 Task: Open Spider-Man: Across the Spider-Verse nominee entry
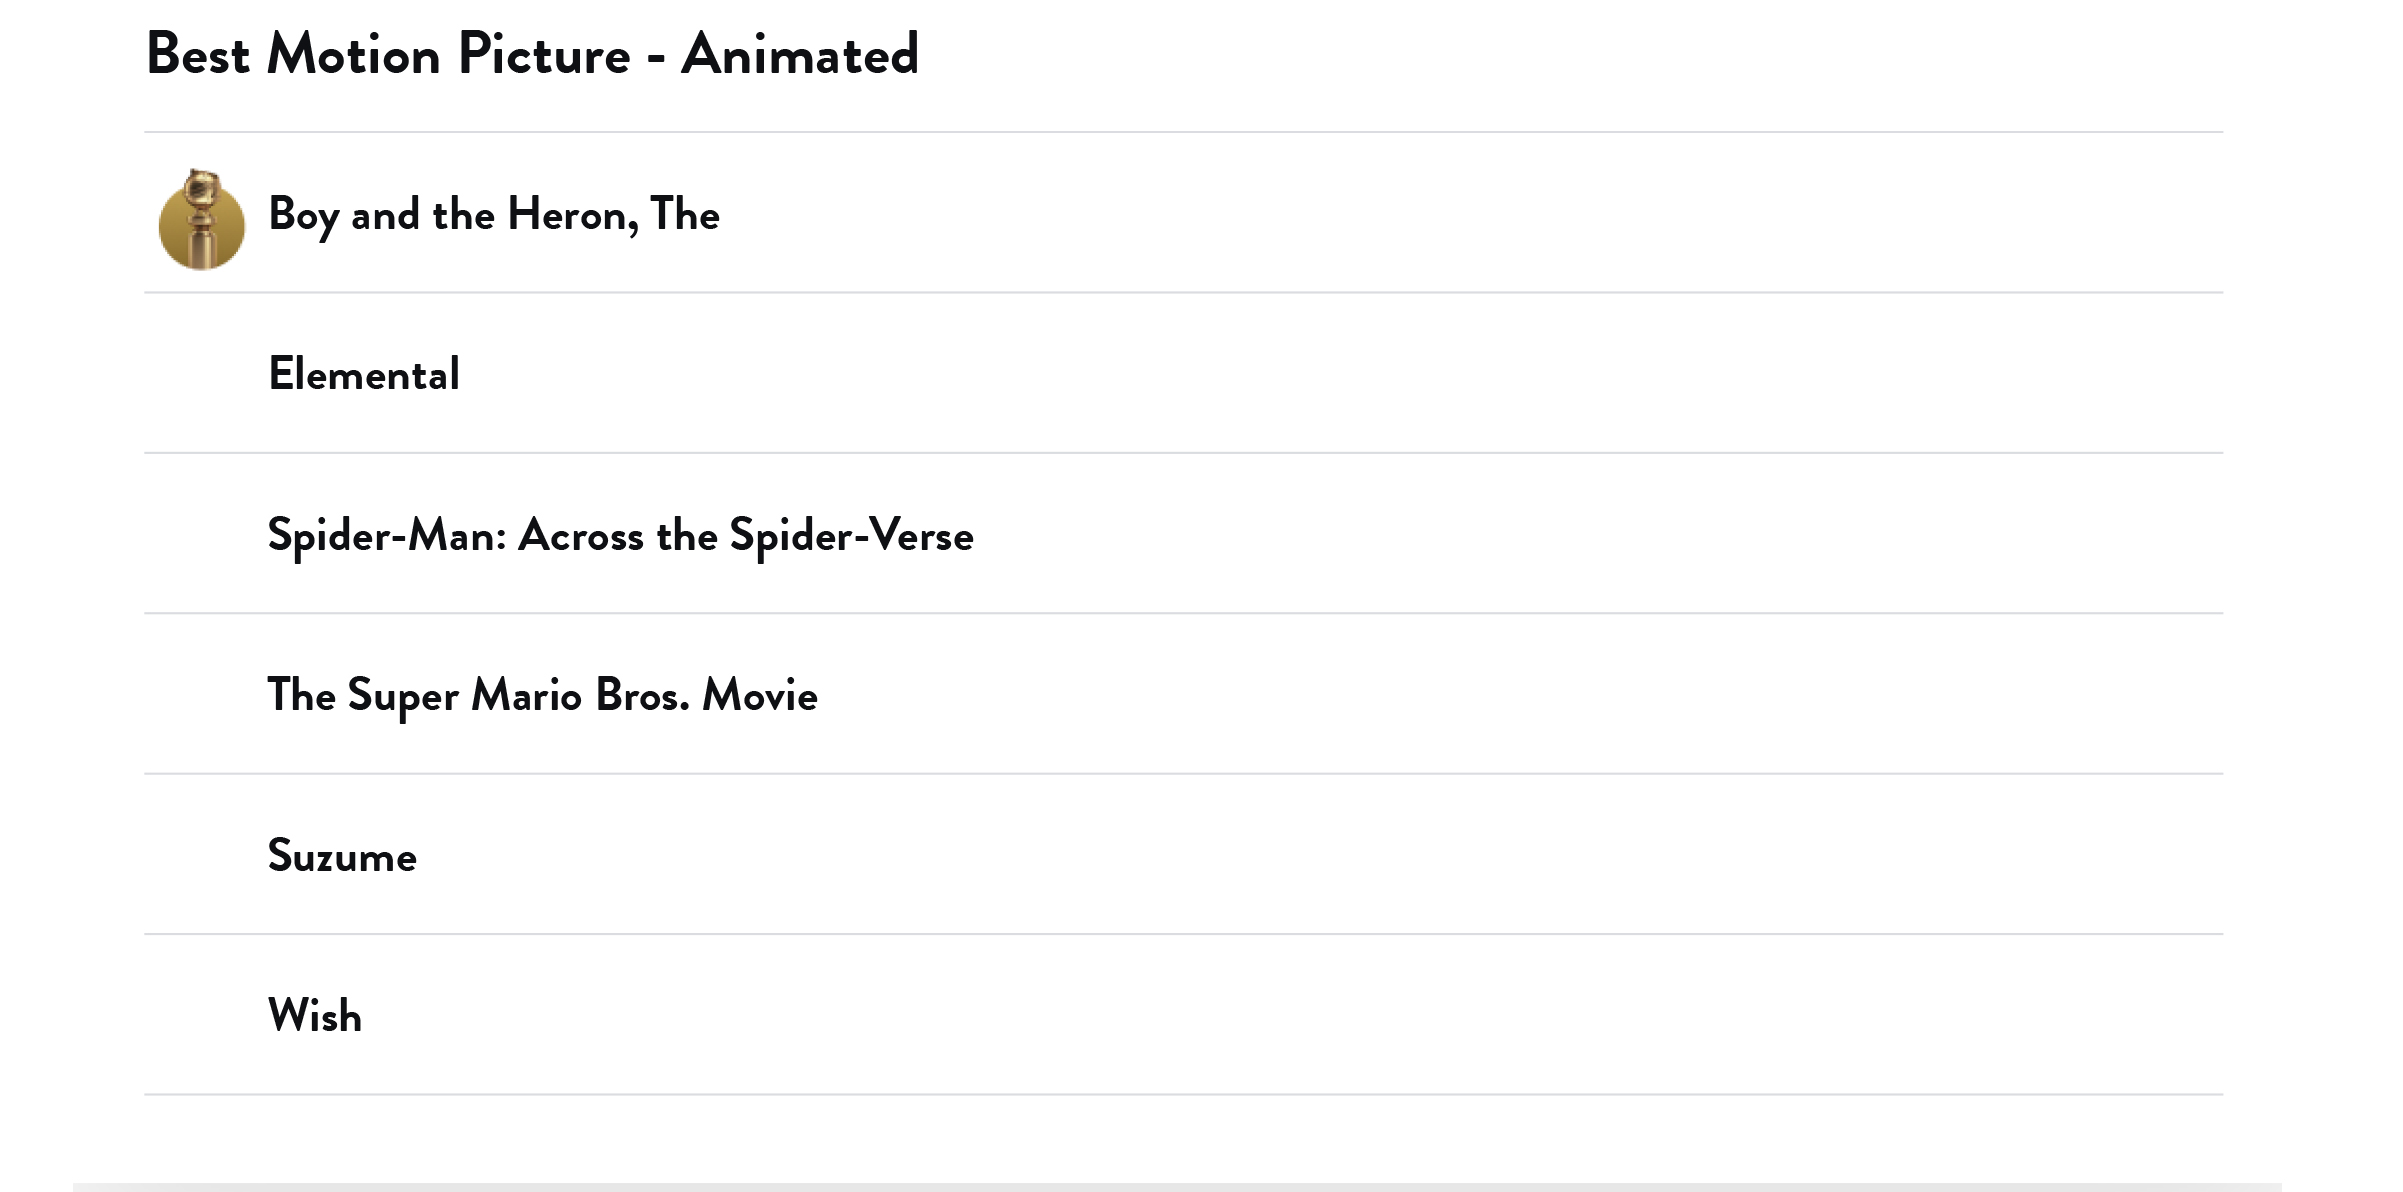tap(620, 535)
